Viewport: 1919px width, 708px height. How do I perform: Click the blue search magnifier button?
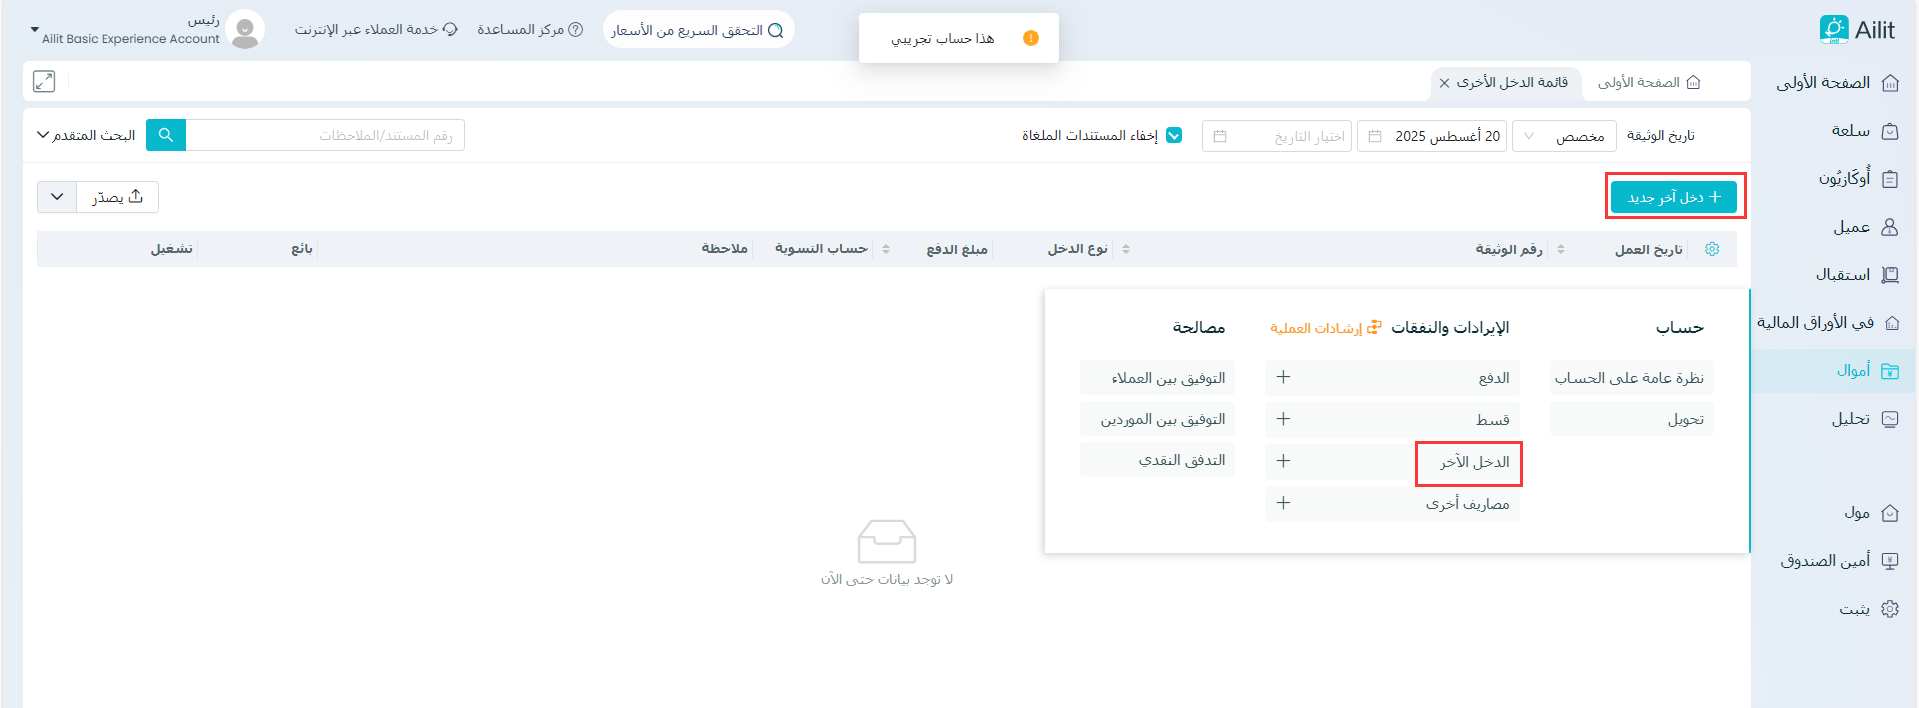coord(166,135)
